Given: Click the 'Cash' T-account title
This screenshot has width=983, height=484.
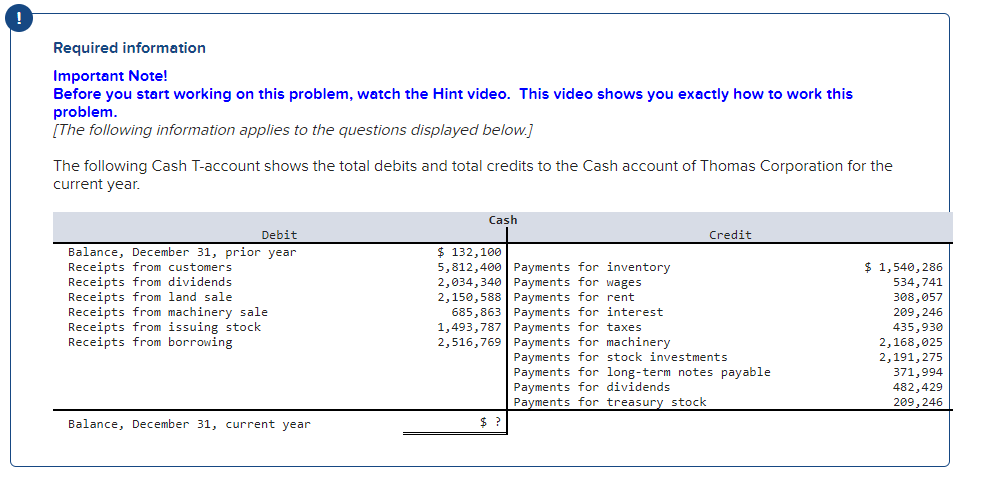Looking at the screenshot, I should click(x=503, y=220).
